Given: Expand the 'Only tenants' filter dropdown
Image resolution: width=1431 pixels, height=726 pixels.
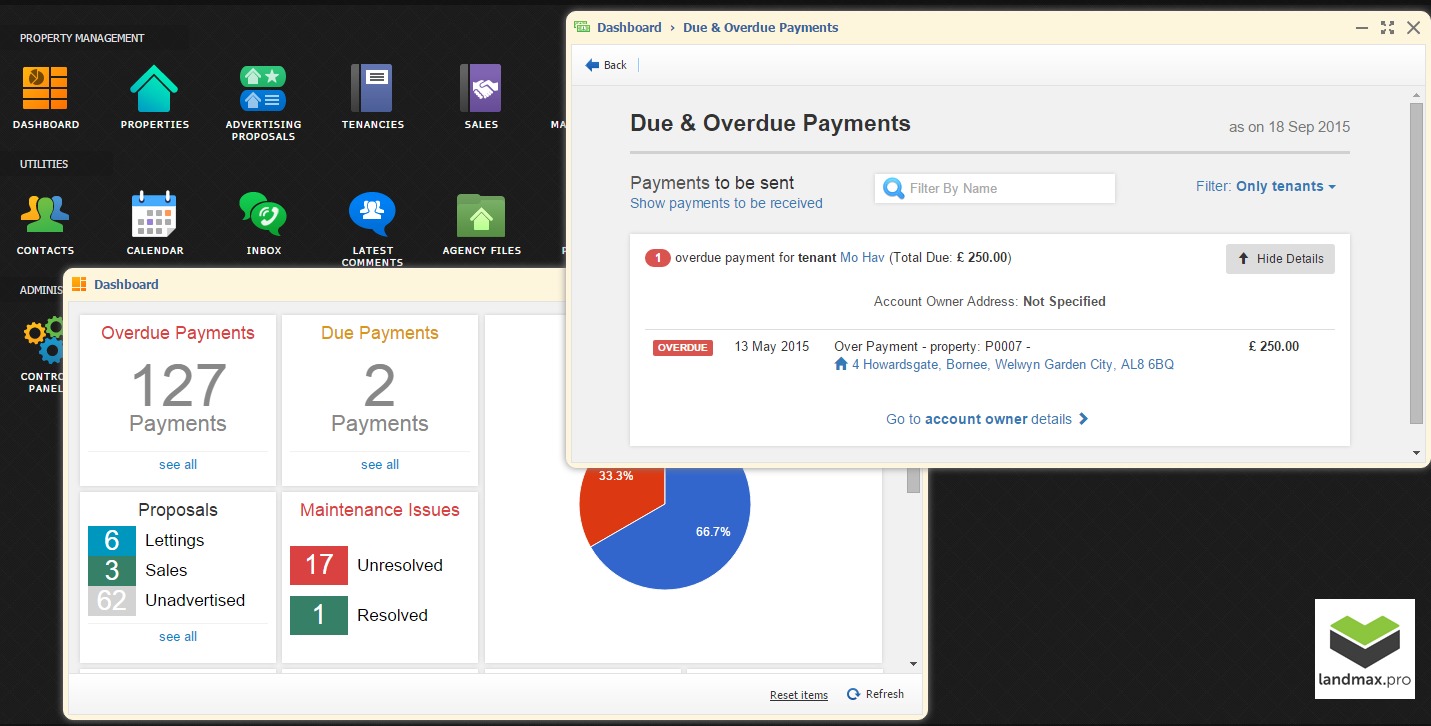Looking at the screenshot, I should click(1285, 187).
